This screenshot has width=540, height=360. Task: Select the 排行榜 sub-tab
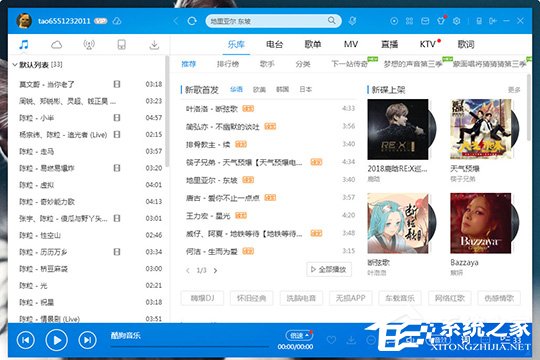click(228, 64)
